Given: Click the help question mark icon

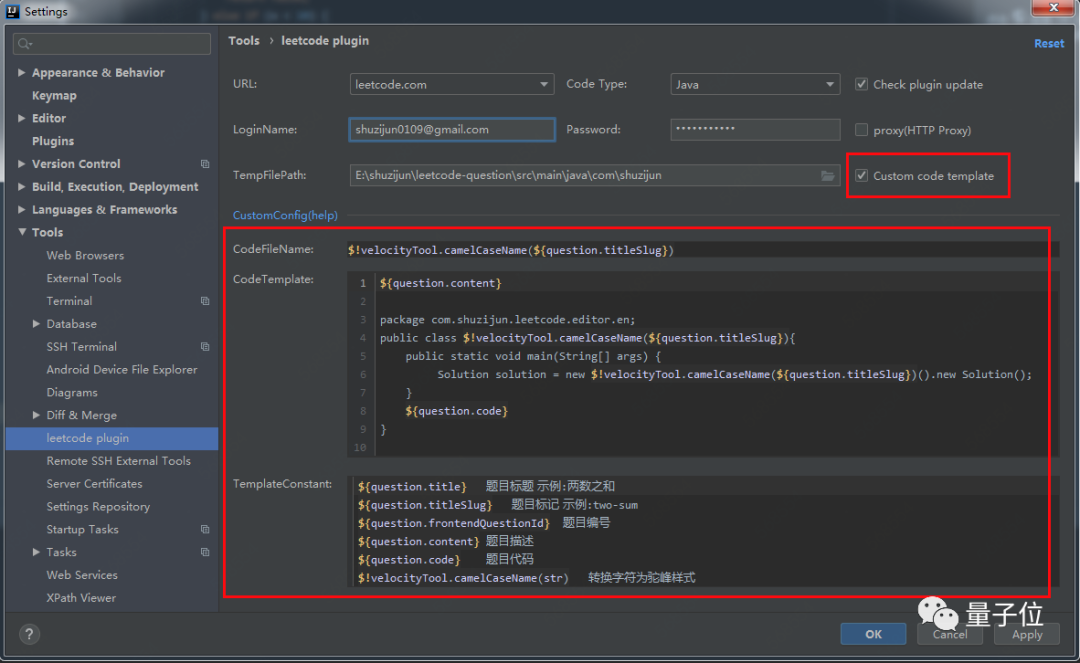Looking at the screenshot, I should coord(29,635).
